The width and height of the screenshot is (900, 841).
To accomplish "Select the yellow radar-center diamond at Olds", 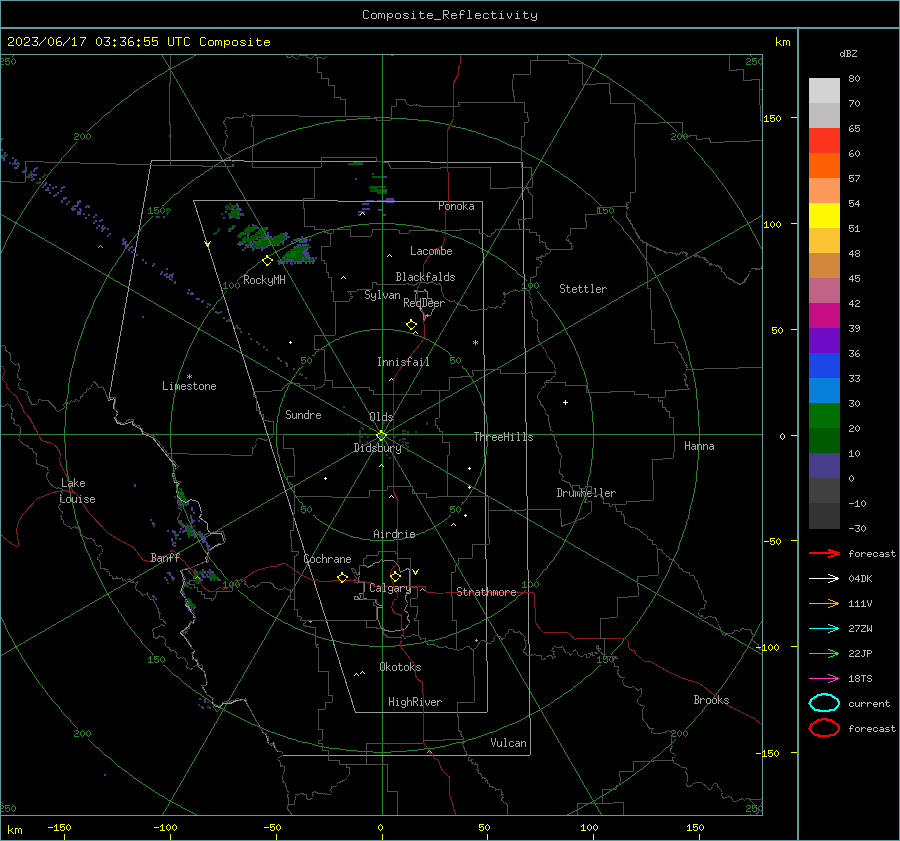I will point(381,436).
